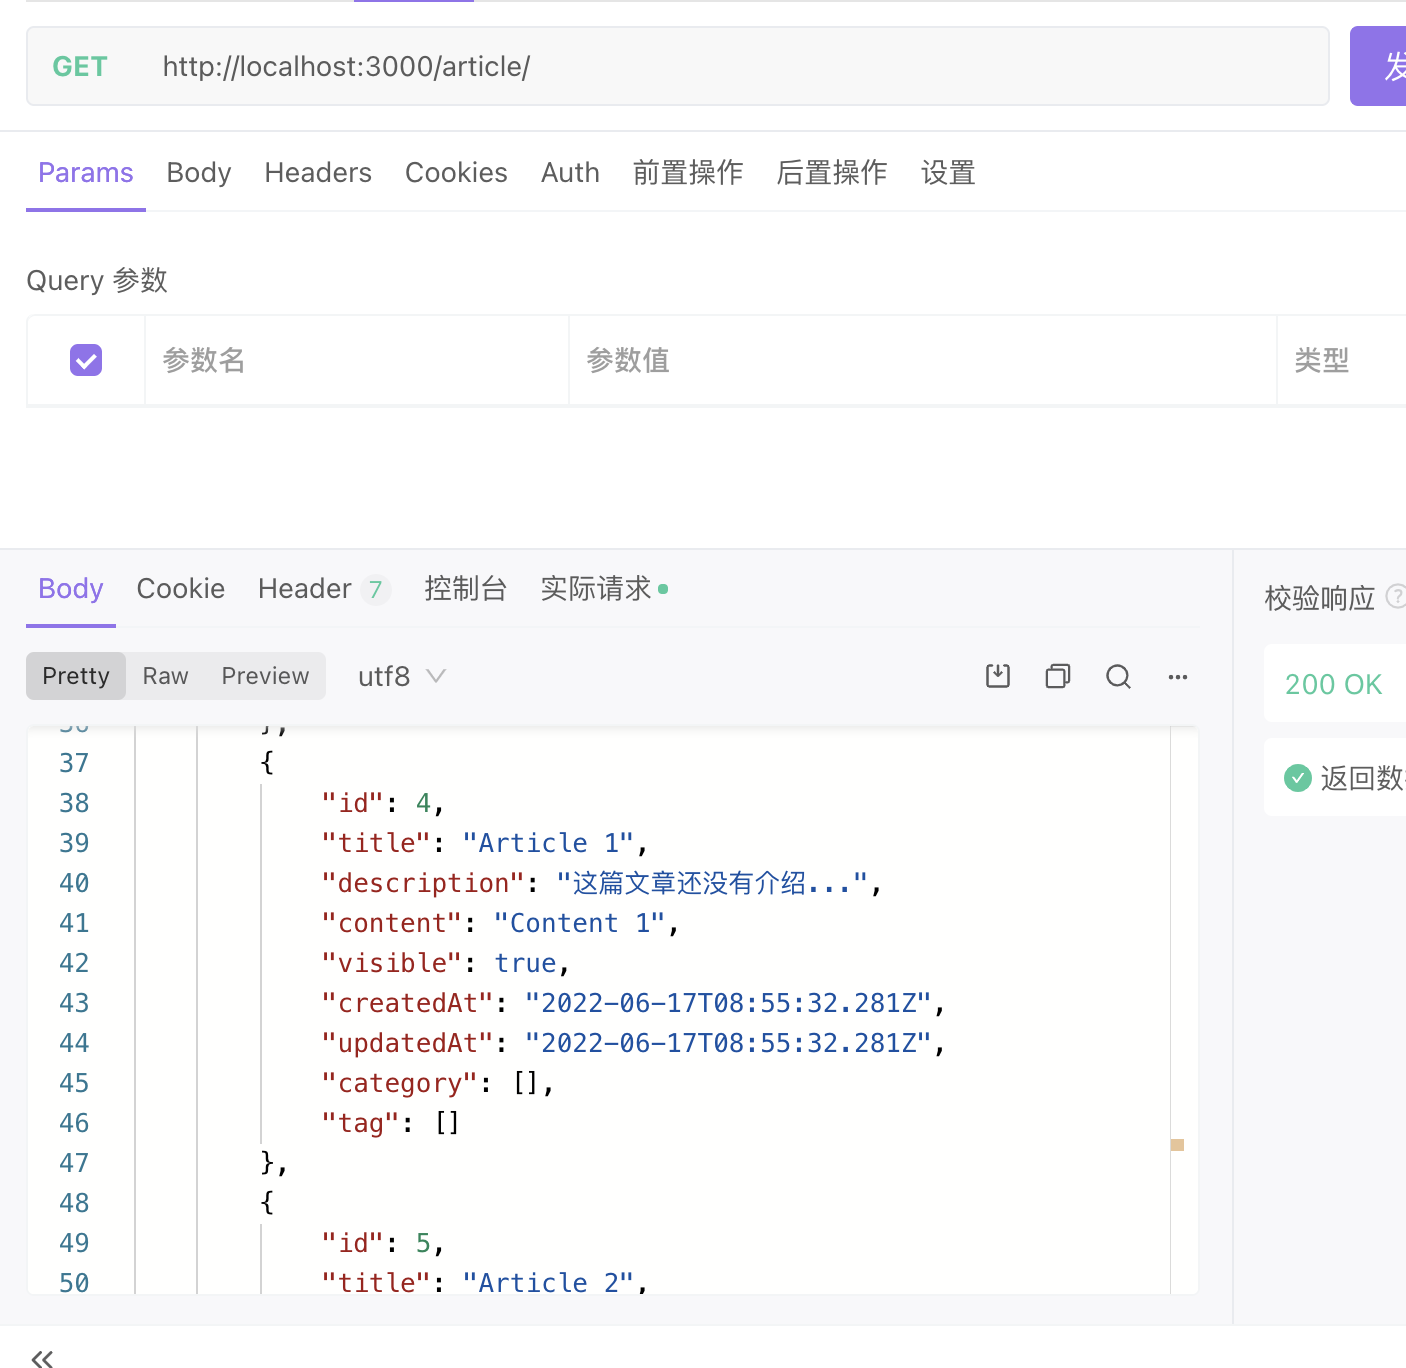Open more options ellipsis in response toolbar

(x=1178, y=677)
